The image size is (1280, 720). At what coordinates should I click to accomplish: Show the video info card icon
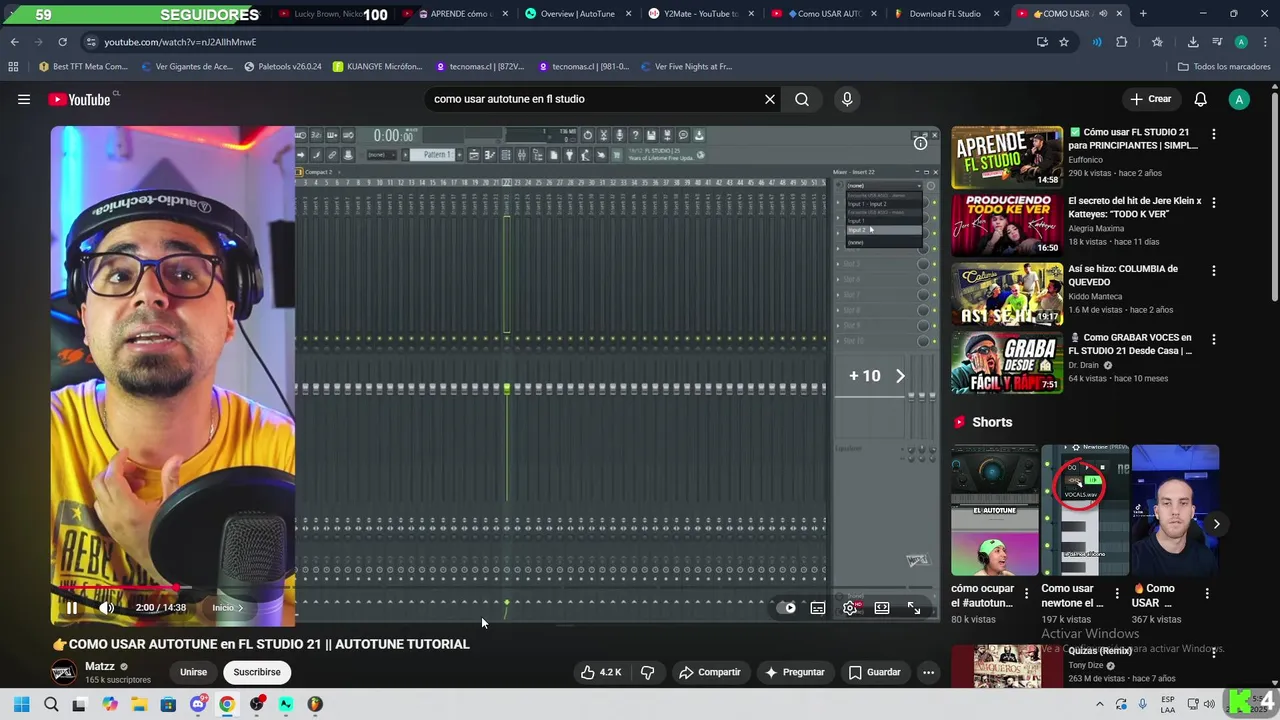920,143
